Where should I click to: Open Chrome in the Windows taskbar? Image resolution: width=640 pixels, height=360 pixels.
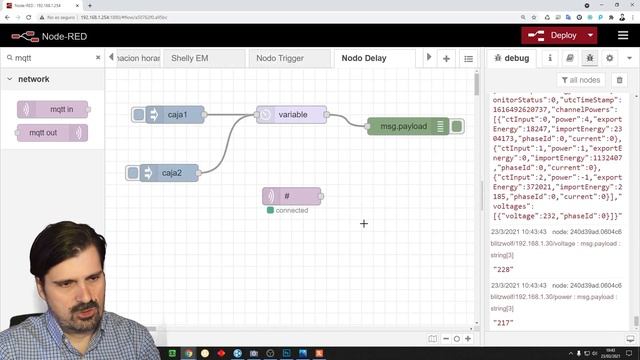click(x=189, y=353)
